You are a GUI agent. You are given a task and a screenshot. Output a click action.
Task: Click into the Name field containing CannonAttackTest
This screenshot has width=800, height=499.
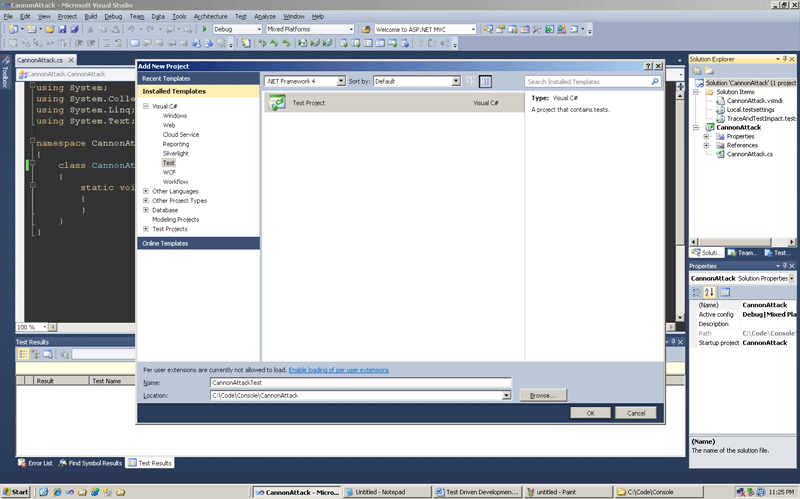pyautogui.click(x=360, y=383)
